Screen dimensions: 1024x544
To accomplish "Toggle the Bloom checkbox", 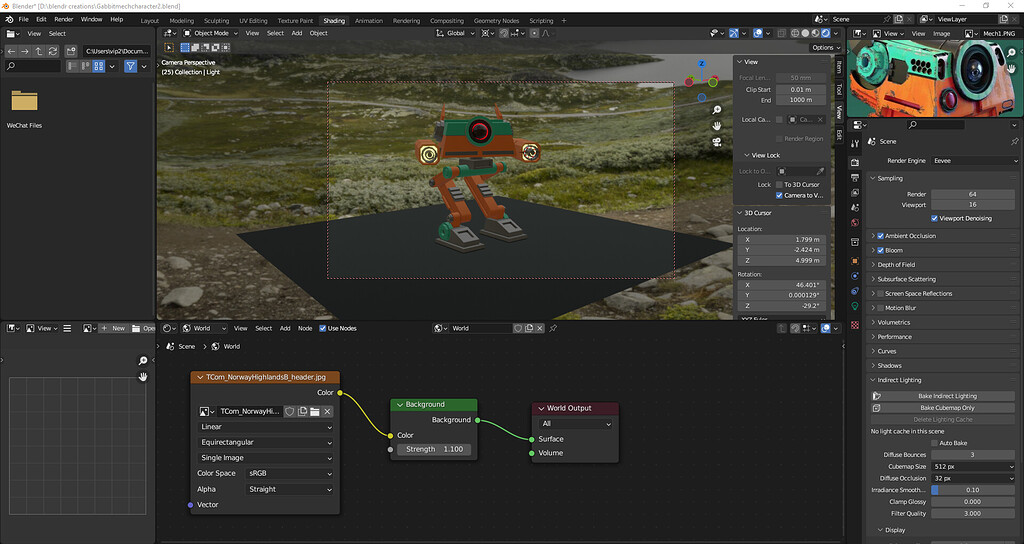I will (880, 250).
